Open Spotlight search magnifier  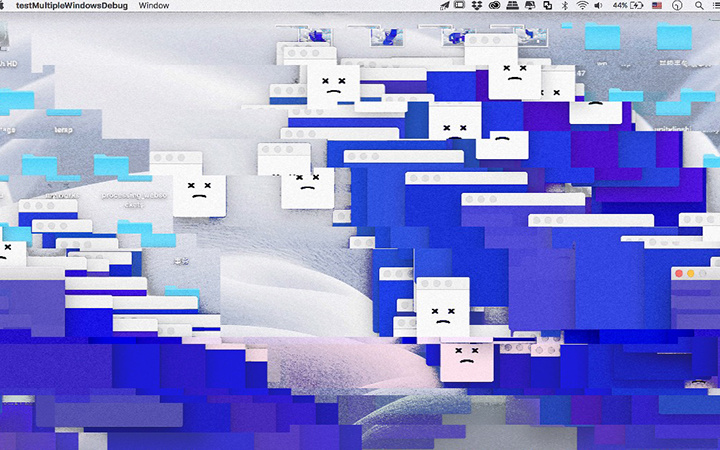click(x=699, y=5)
